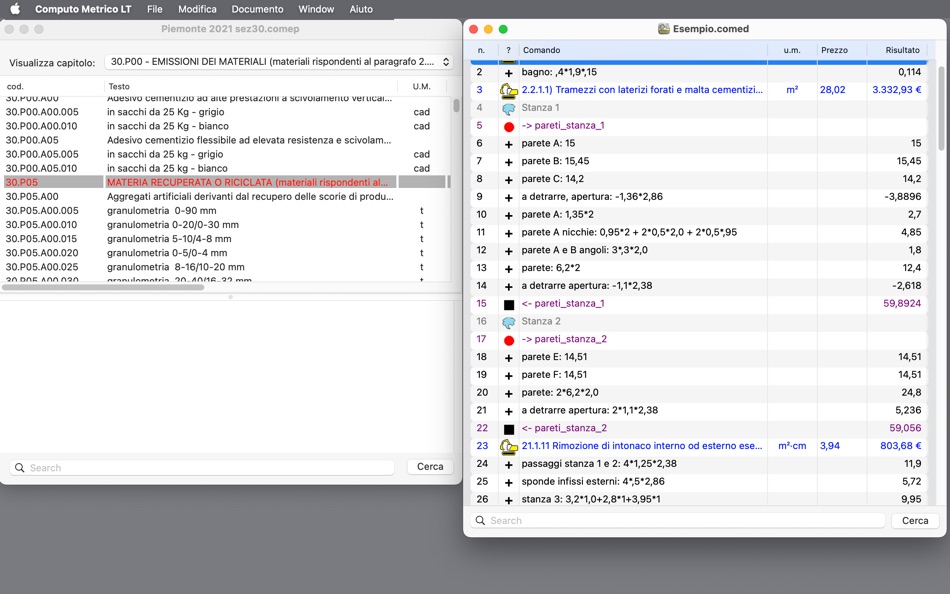Click the plus icon on the bagno measurement row
Screen dimensions: 950x594
coord(509,71)
